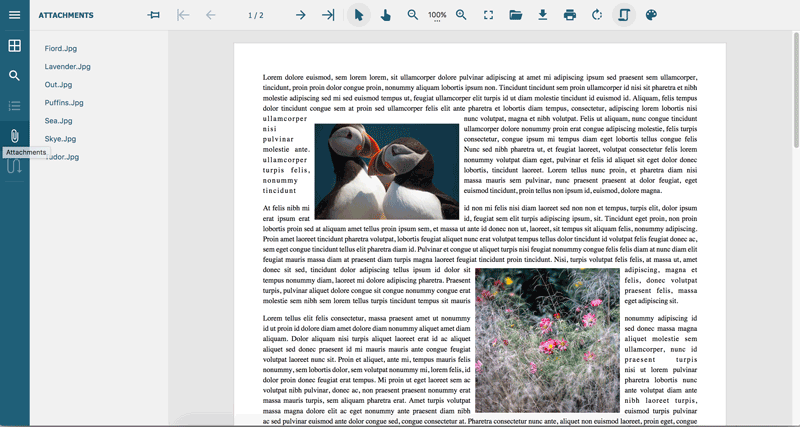Go to the first page
The height and width of the screenshot is (427, 800).
(183, 15)
